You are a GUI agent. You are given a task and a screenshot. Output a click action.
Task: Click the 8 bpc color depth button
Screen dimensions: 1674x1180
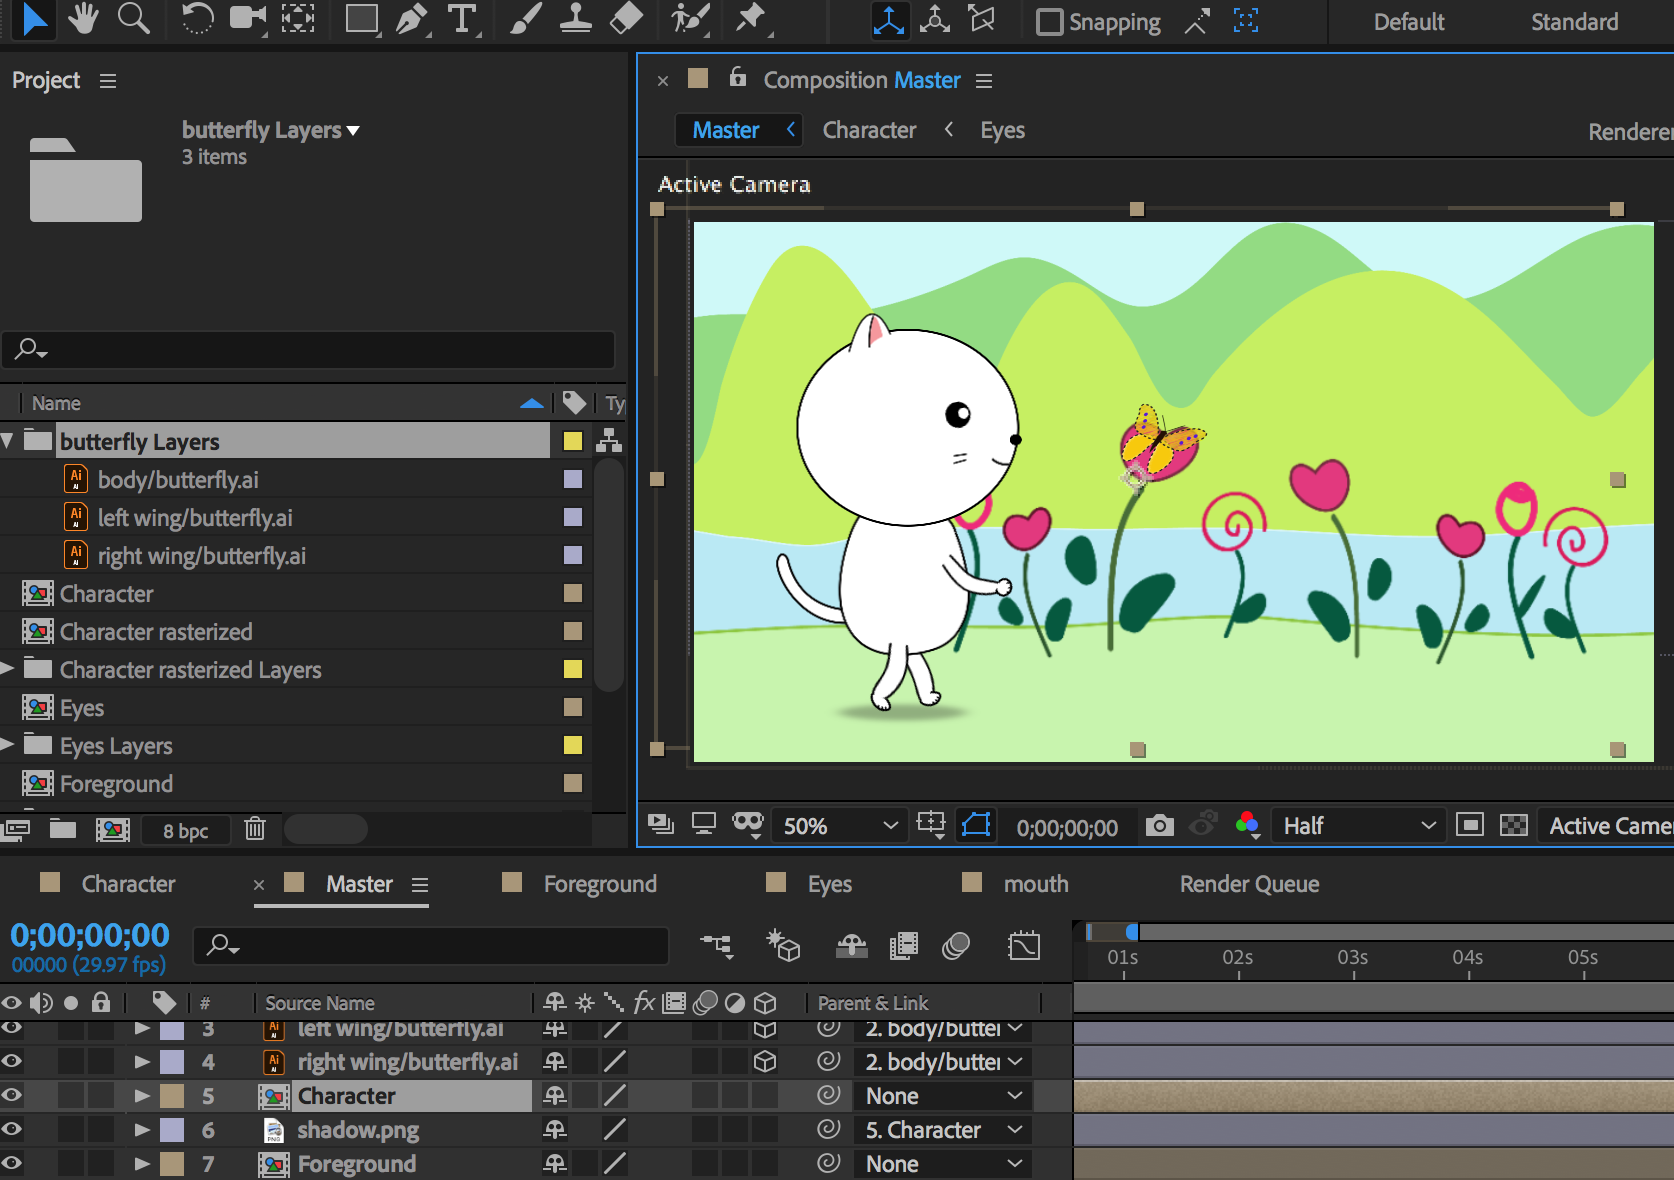186,830
